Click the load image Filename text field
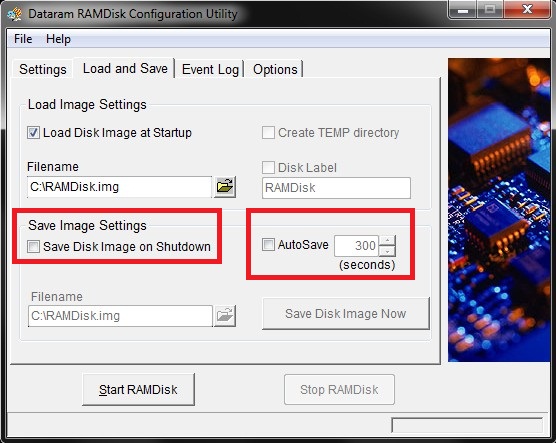 (119, 187)
